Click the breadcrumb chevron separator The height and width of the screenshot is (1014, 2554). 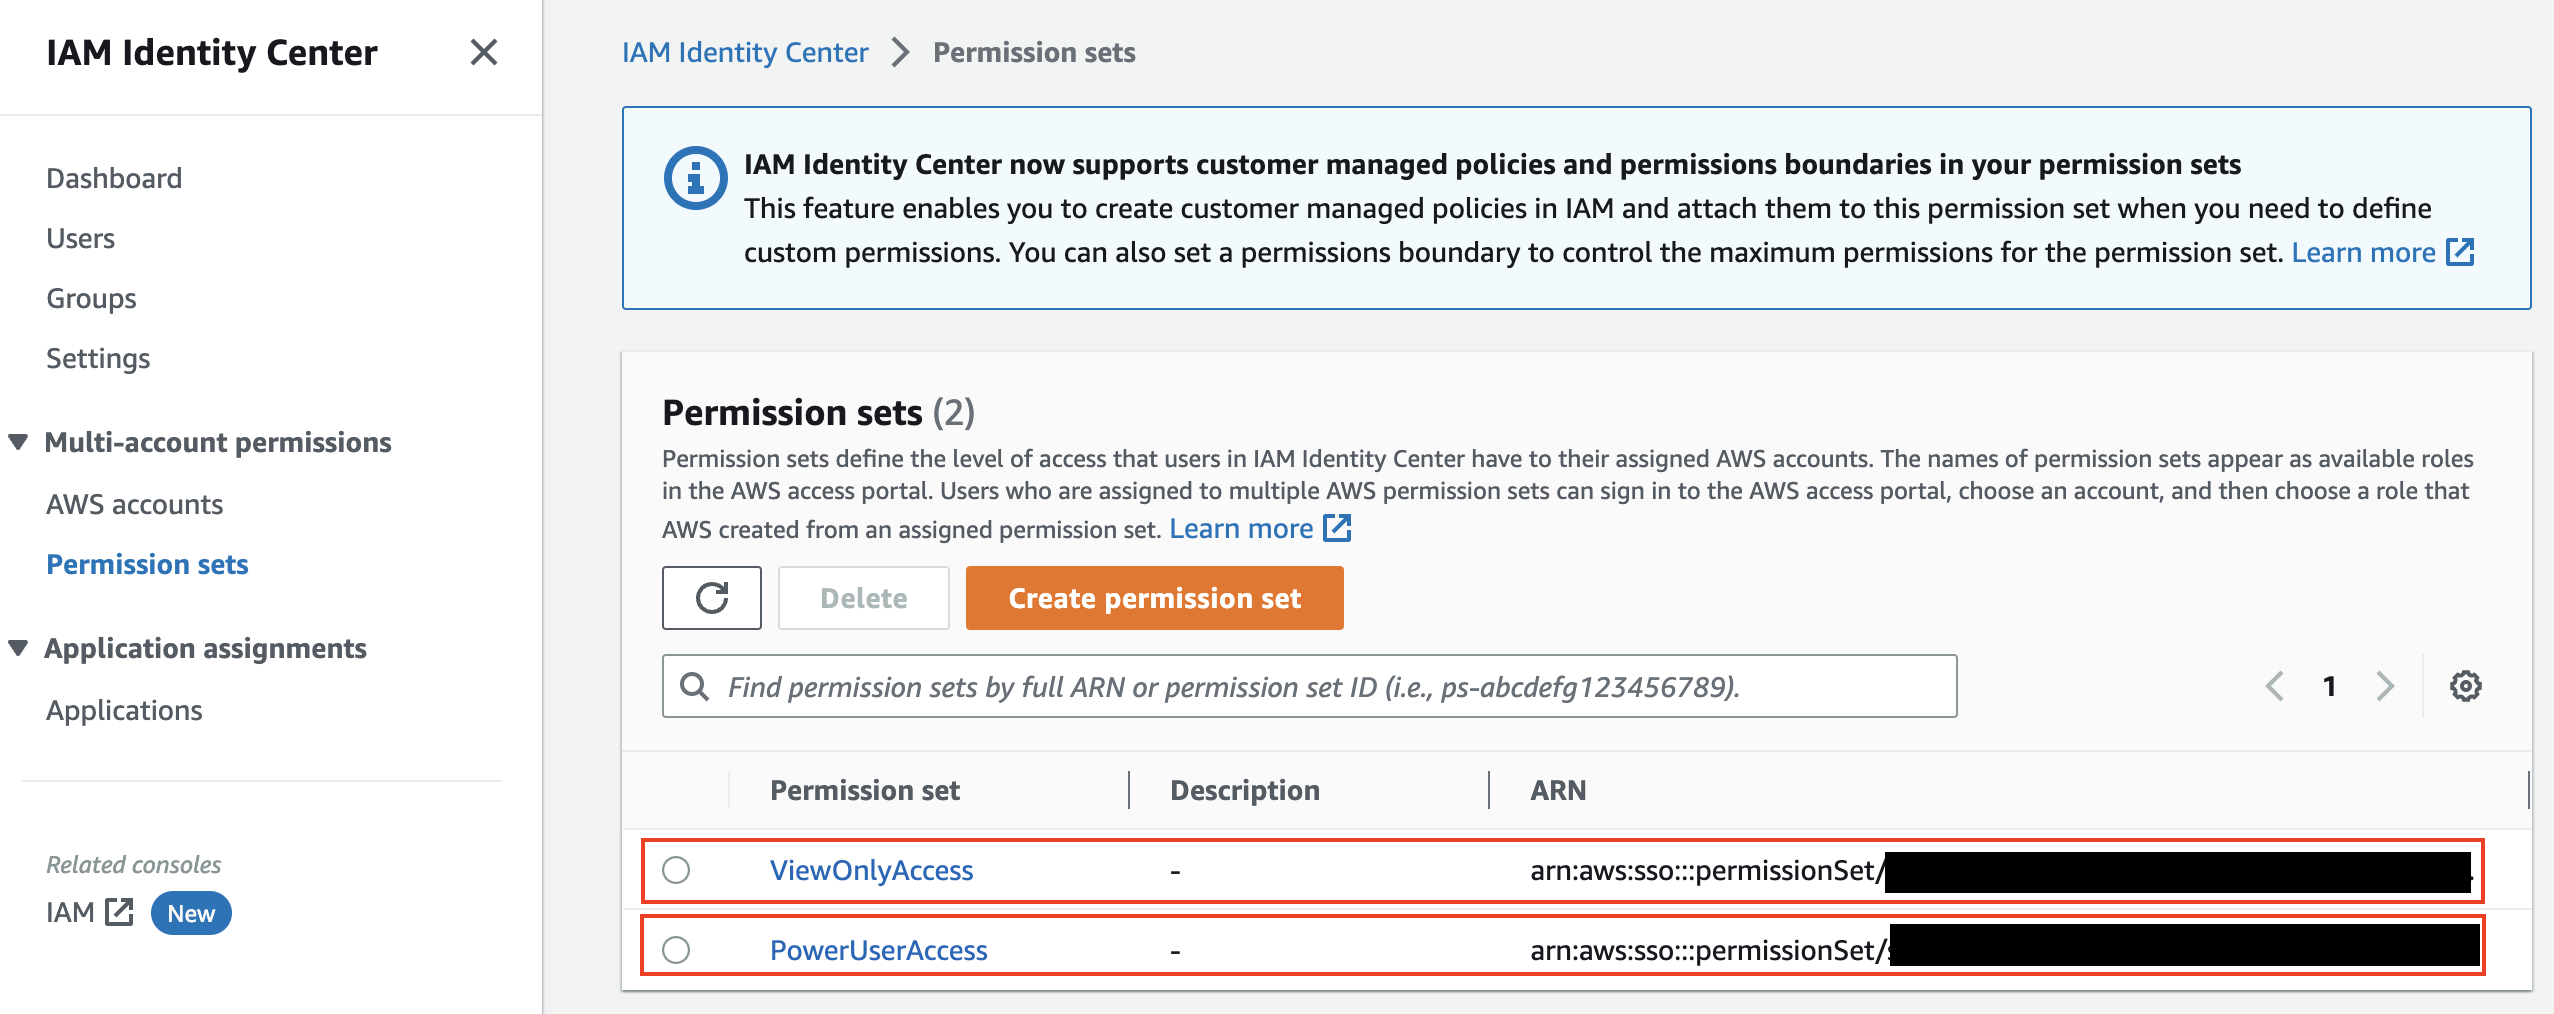point(900,52)
